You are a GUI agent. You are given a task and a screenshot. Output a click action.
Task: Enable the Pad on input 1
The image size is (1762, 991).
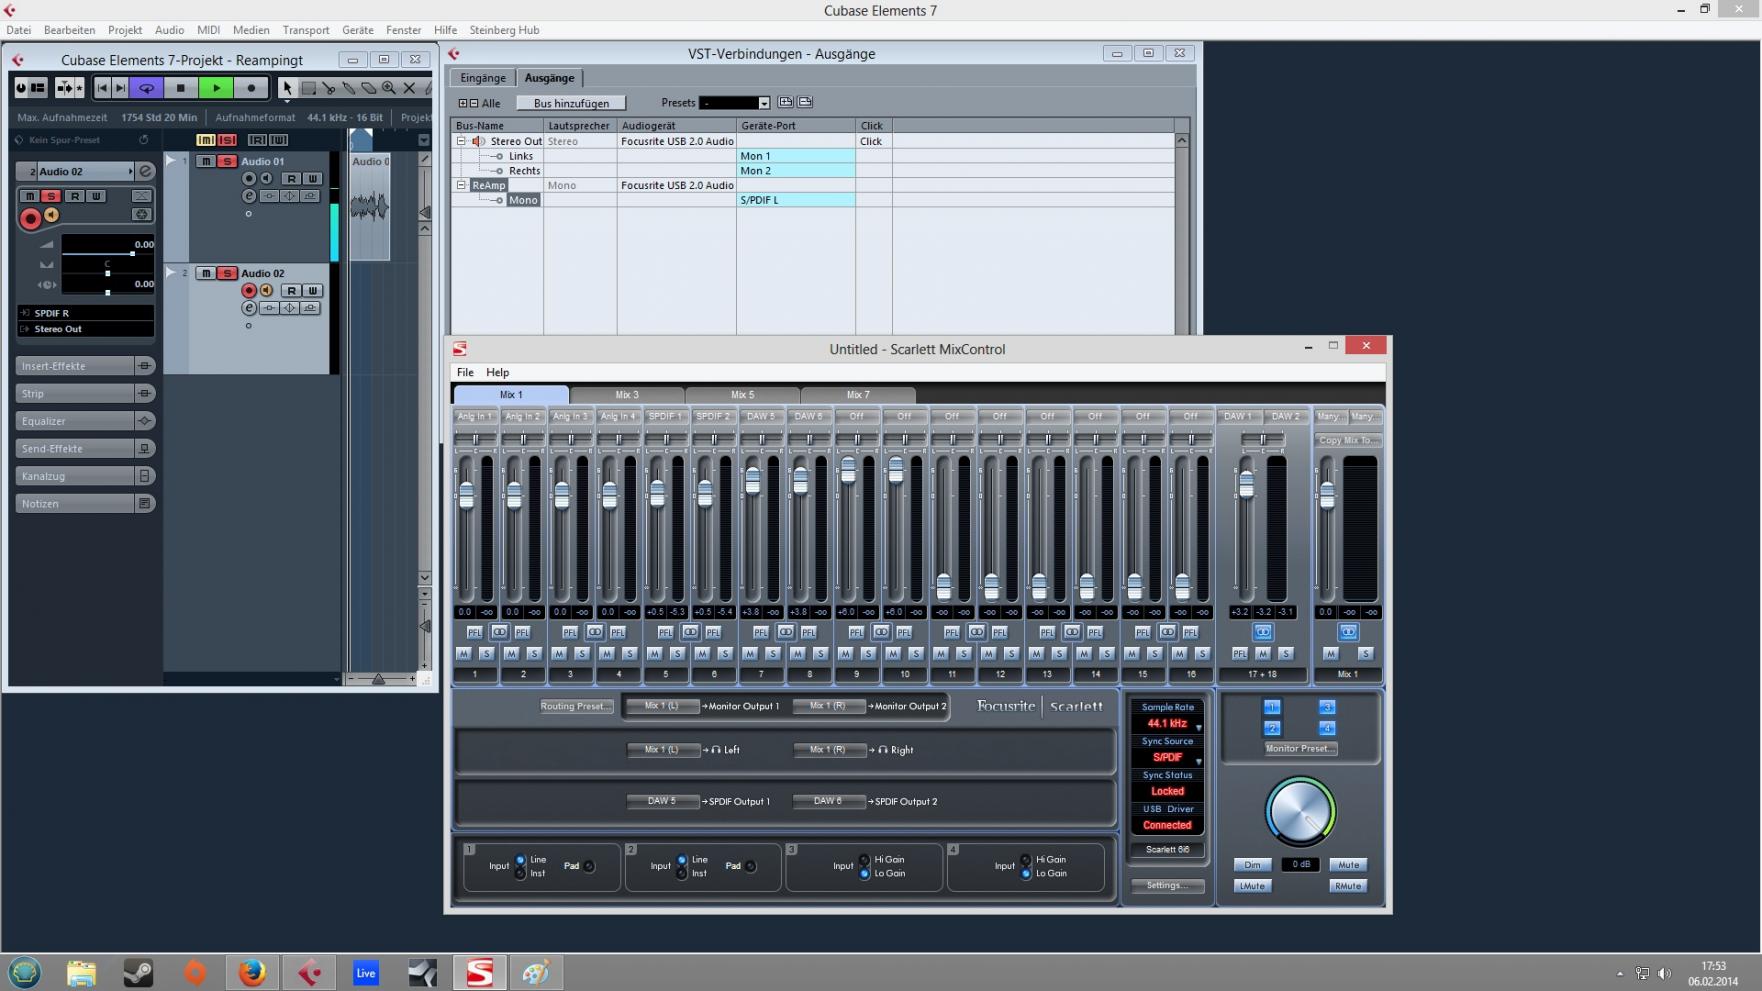pyautogui.click(x=590, y=866)
